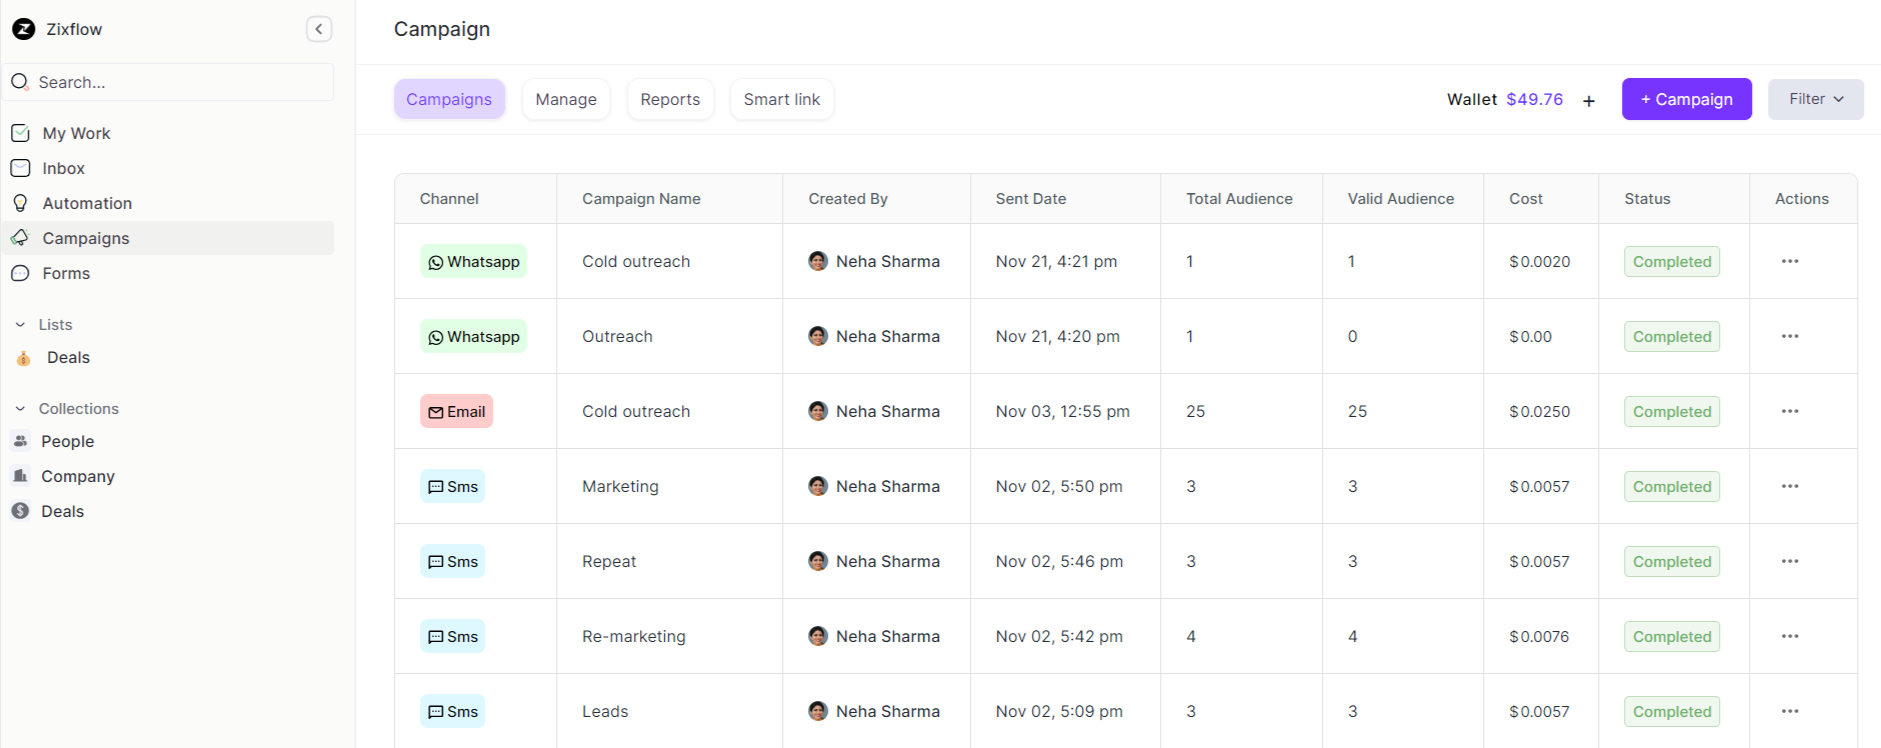The image size is (1881, 748).
Task: Open People collection in sidebar
Action: coord(67,441)
